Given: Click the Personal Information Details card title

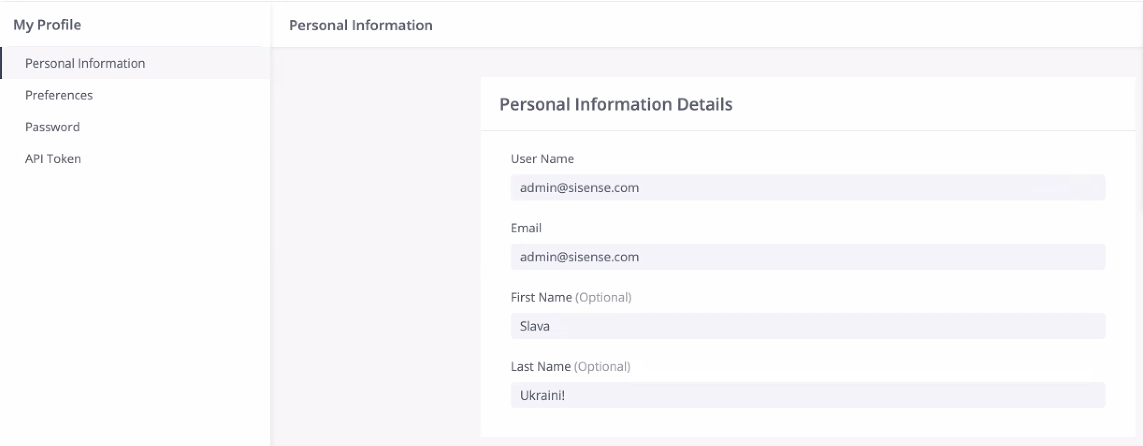Looking at the screenshot, I should (x=616, y=104).
